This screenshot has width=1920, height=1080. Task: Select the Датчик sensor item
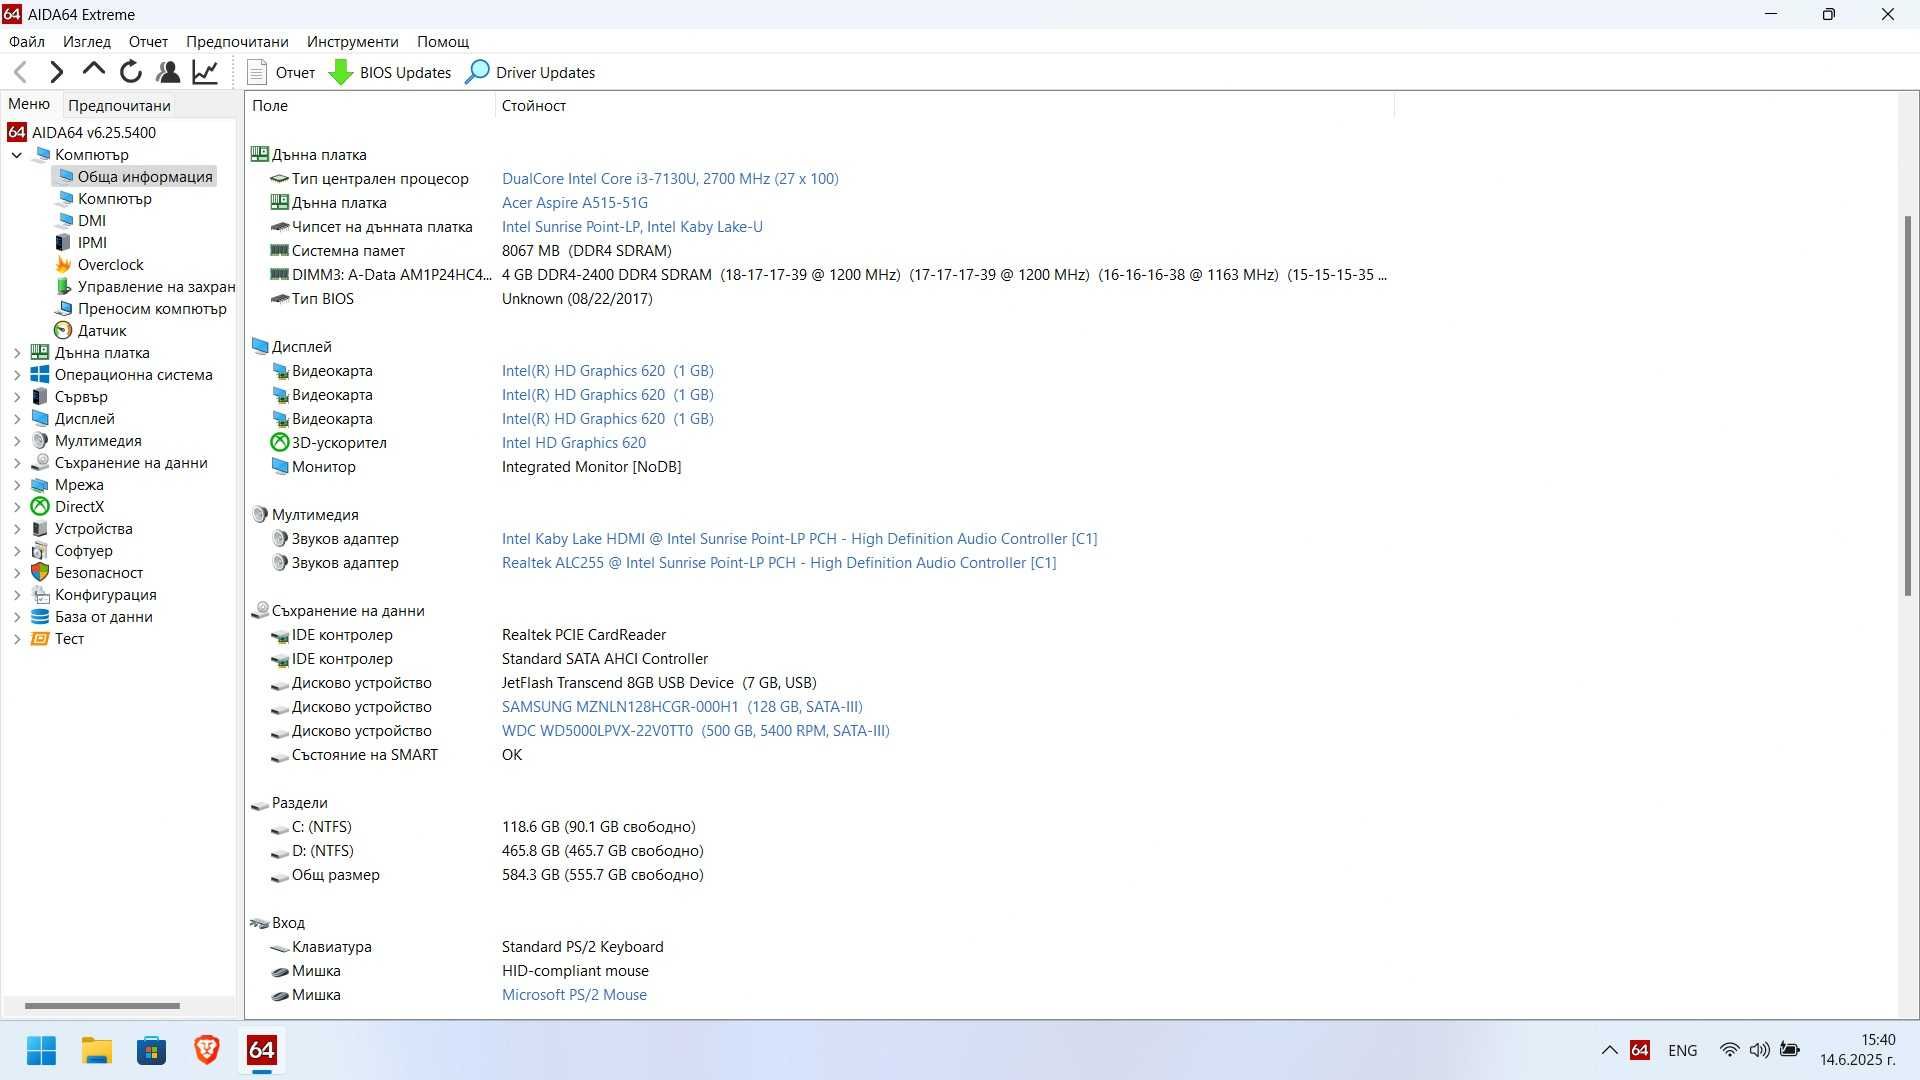click(x=90, y=331)
